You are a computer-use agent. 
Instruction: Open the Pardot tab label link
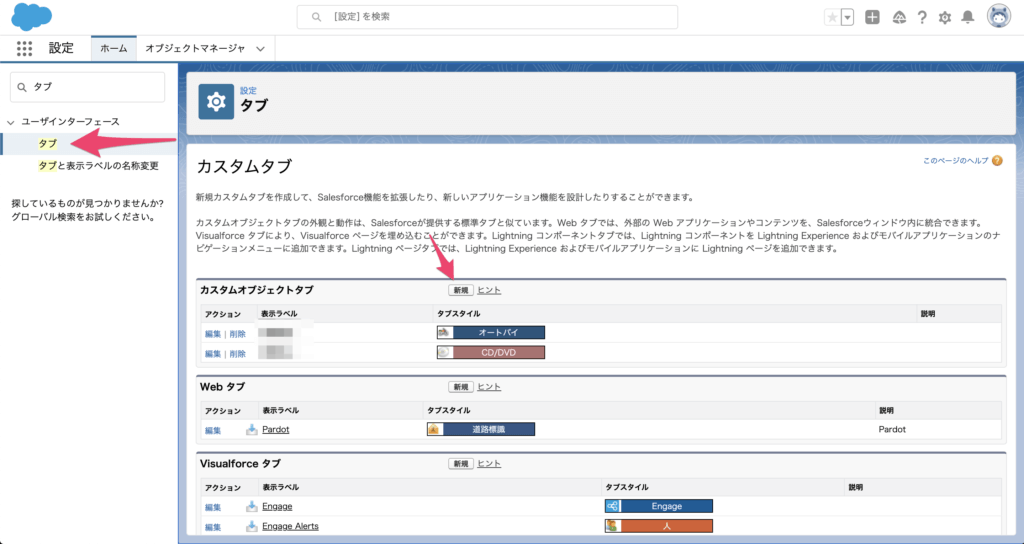click(276, 430)
